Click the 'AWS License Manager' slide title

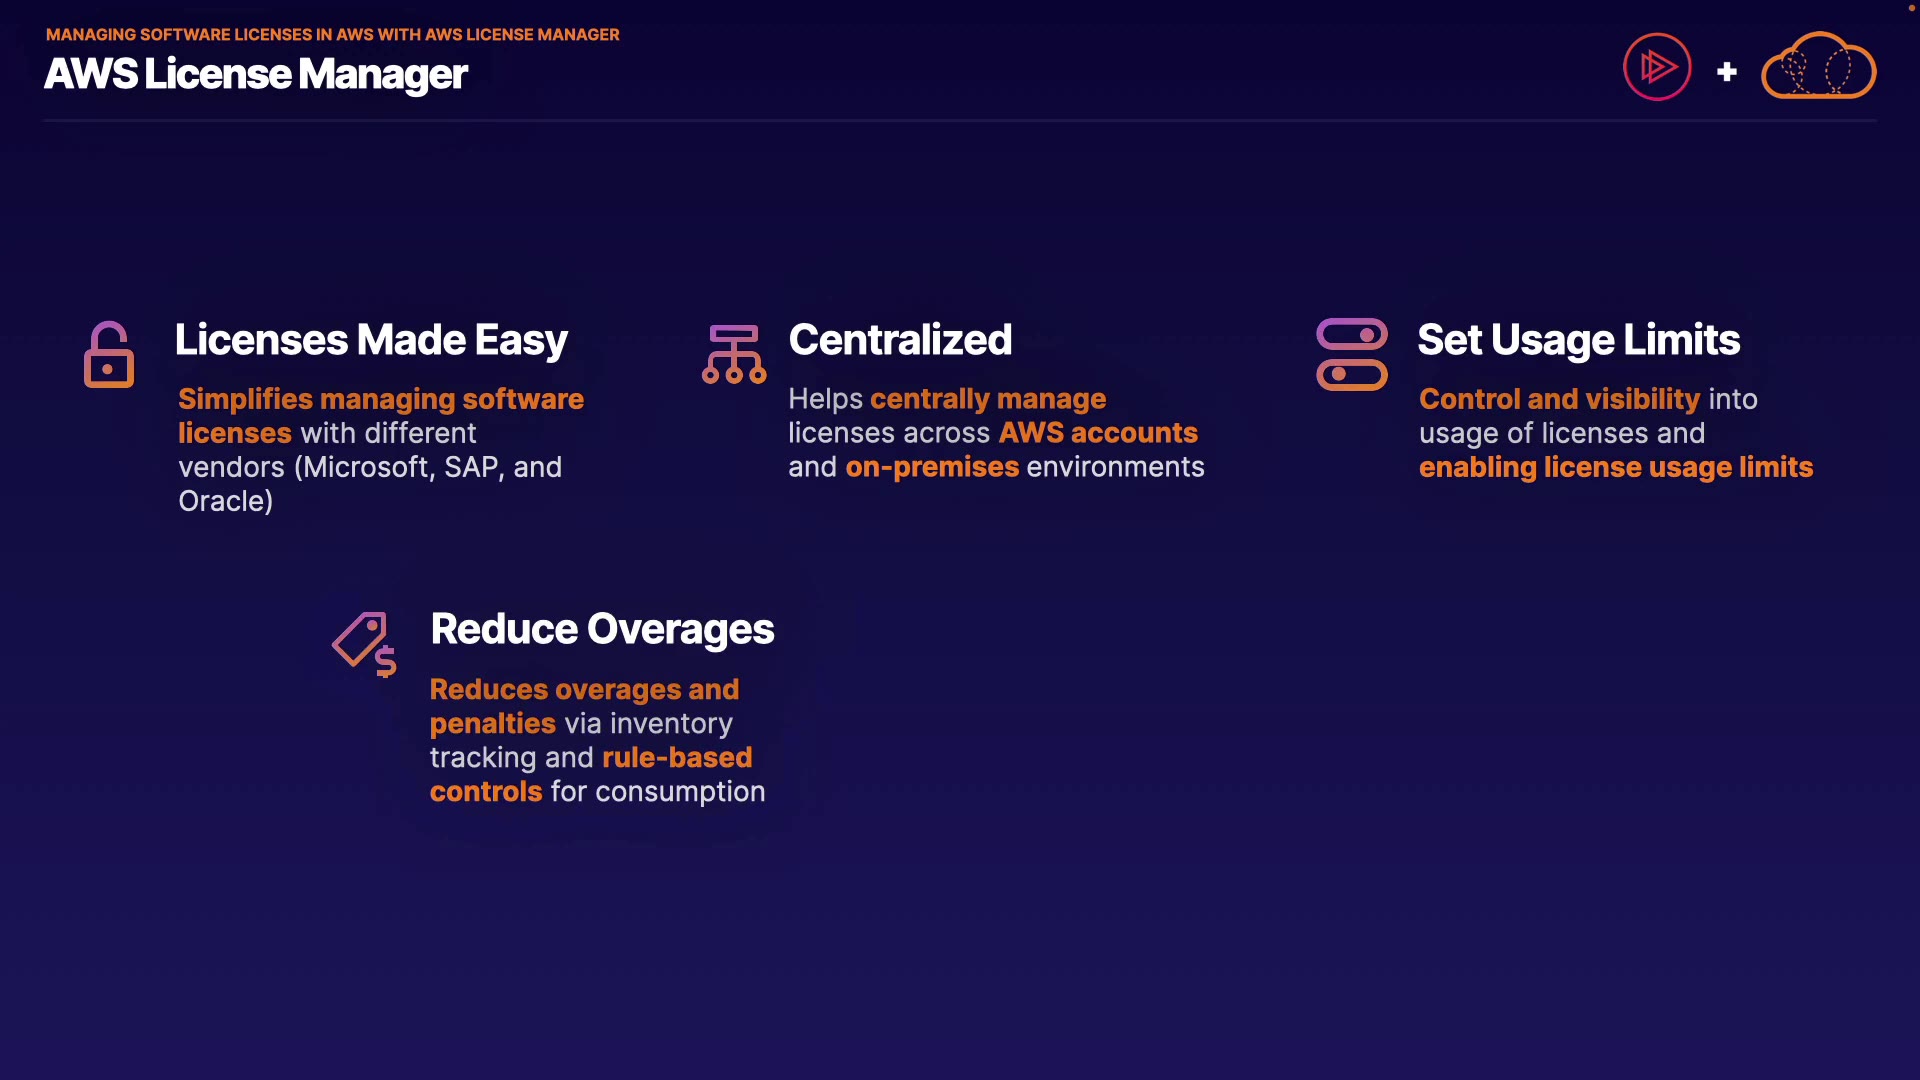point(256,74)
